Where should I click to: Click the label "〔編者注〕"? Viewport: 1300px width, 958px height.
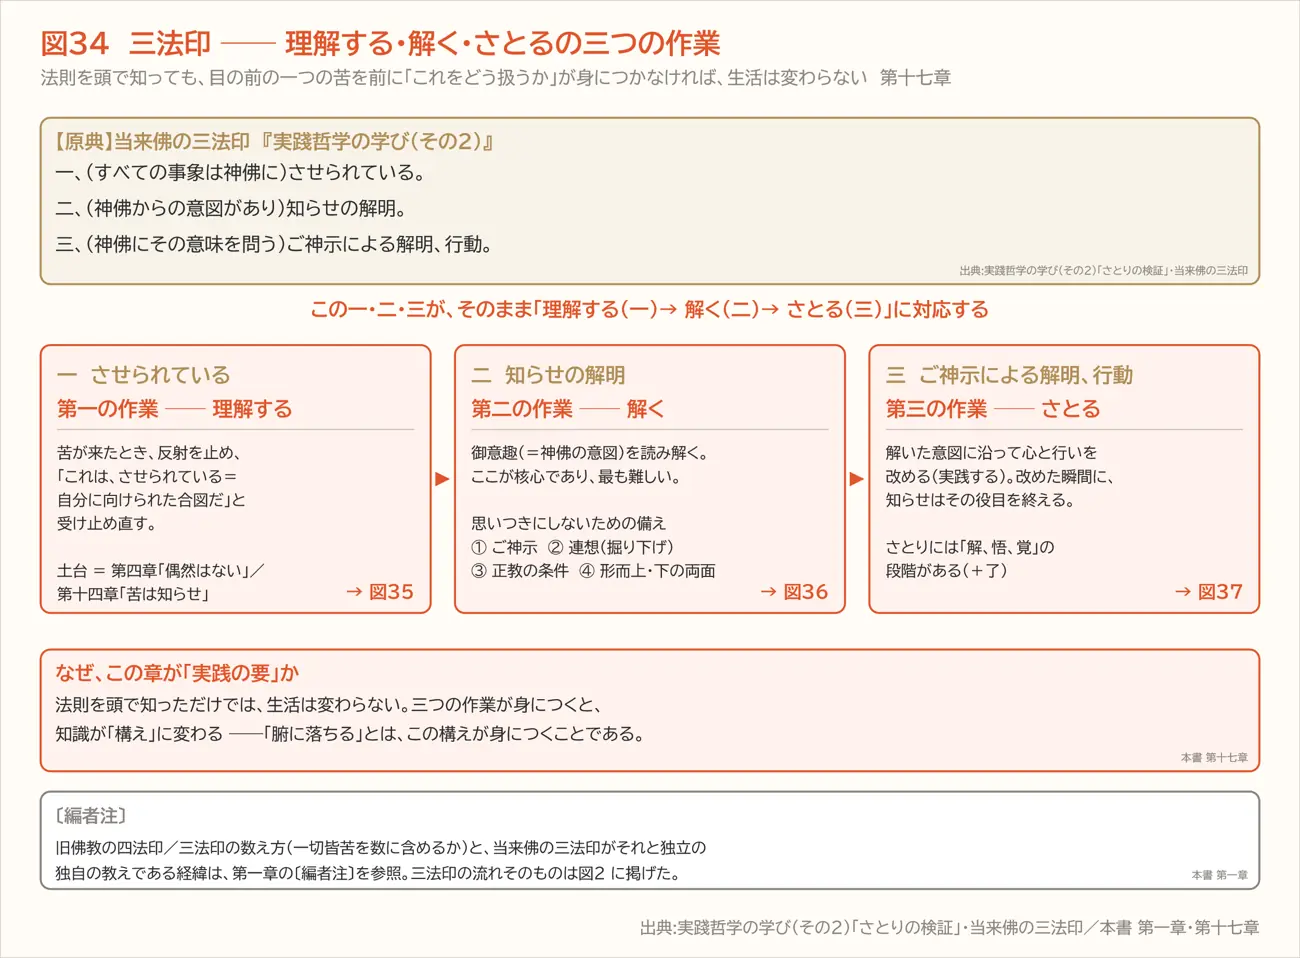[x=91, y=816]
